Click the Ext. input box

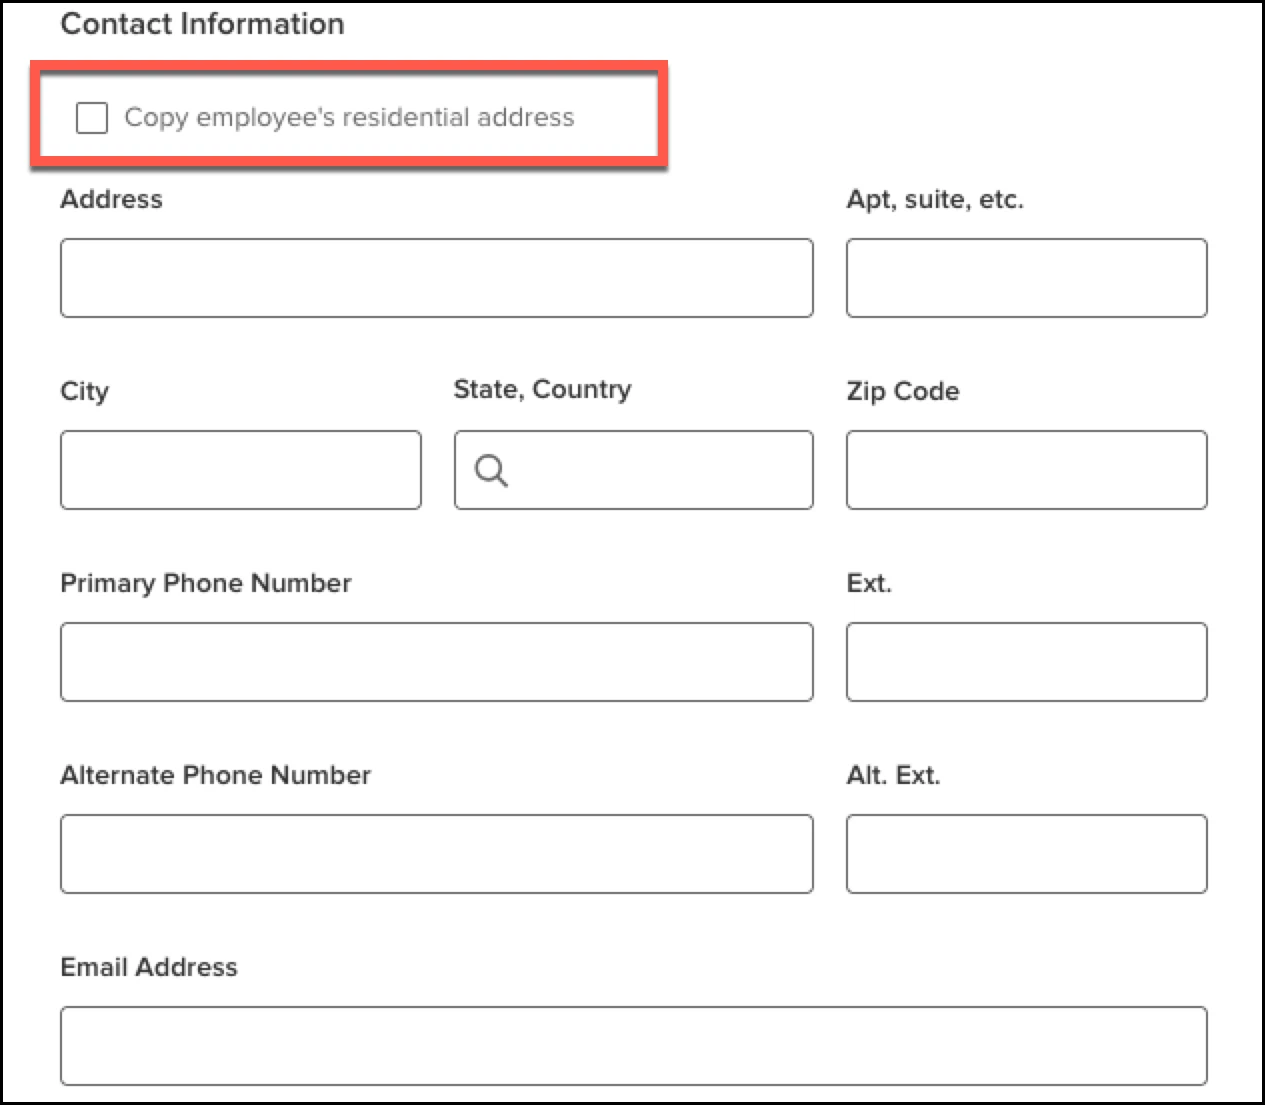(1027, 662)
